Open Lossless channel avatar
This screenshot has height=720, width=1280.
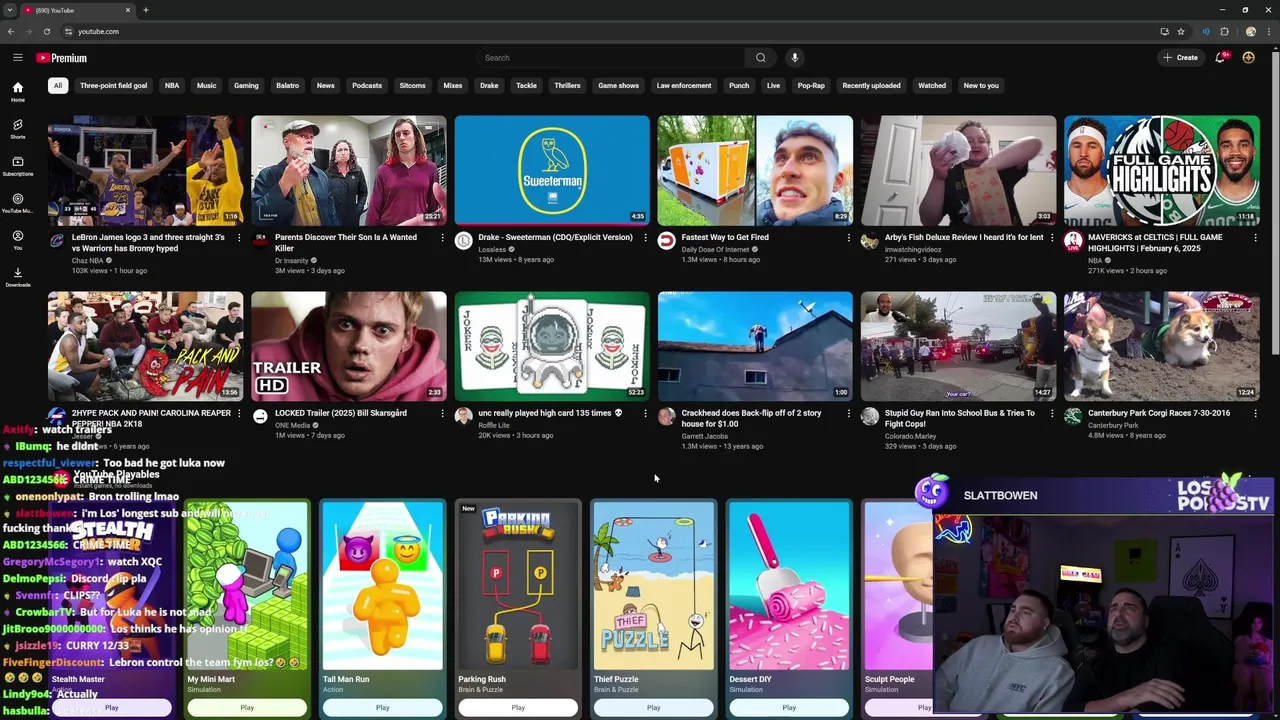click(x=463, y=241)
